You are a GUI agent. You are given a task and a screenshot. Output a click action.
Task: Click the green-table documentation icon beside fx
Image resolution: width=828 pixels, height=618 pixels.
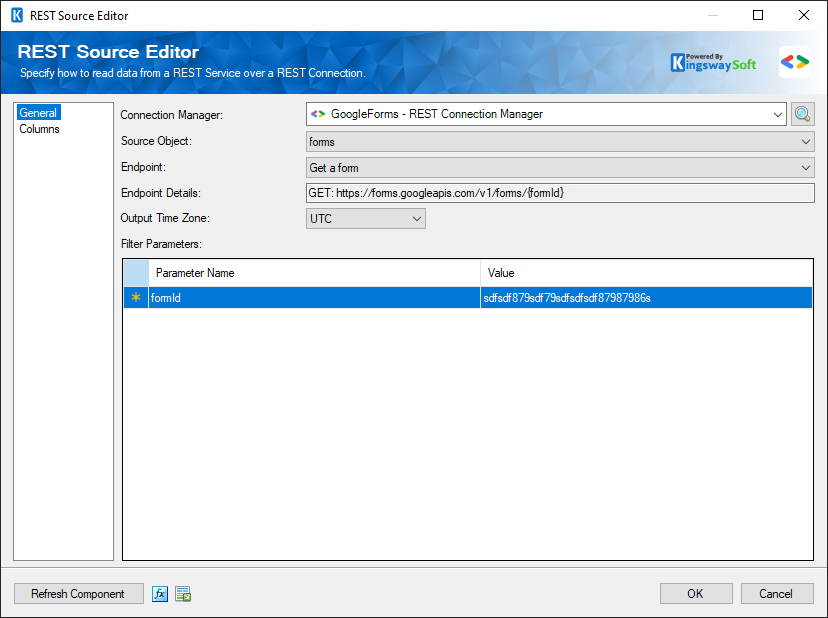pos(183,594)
